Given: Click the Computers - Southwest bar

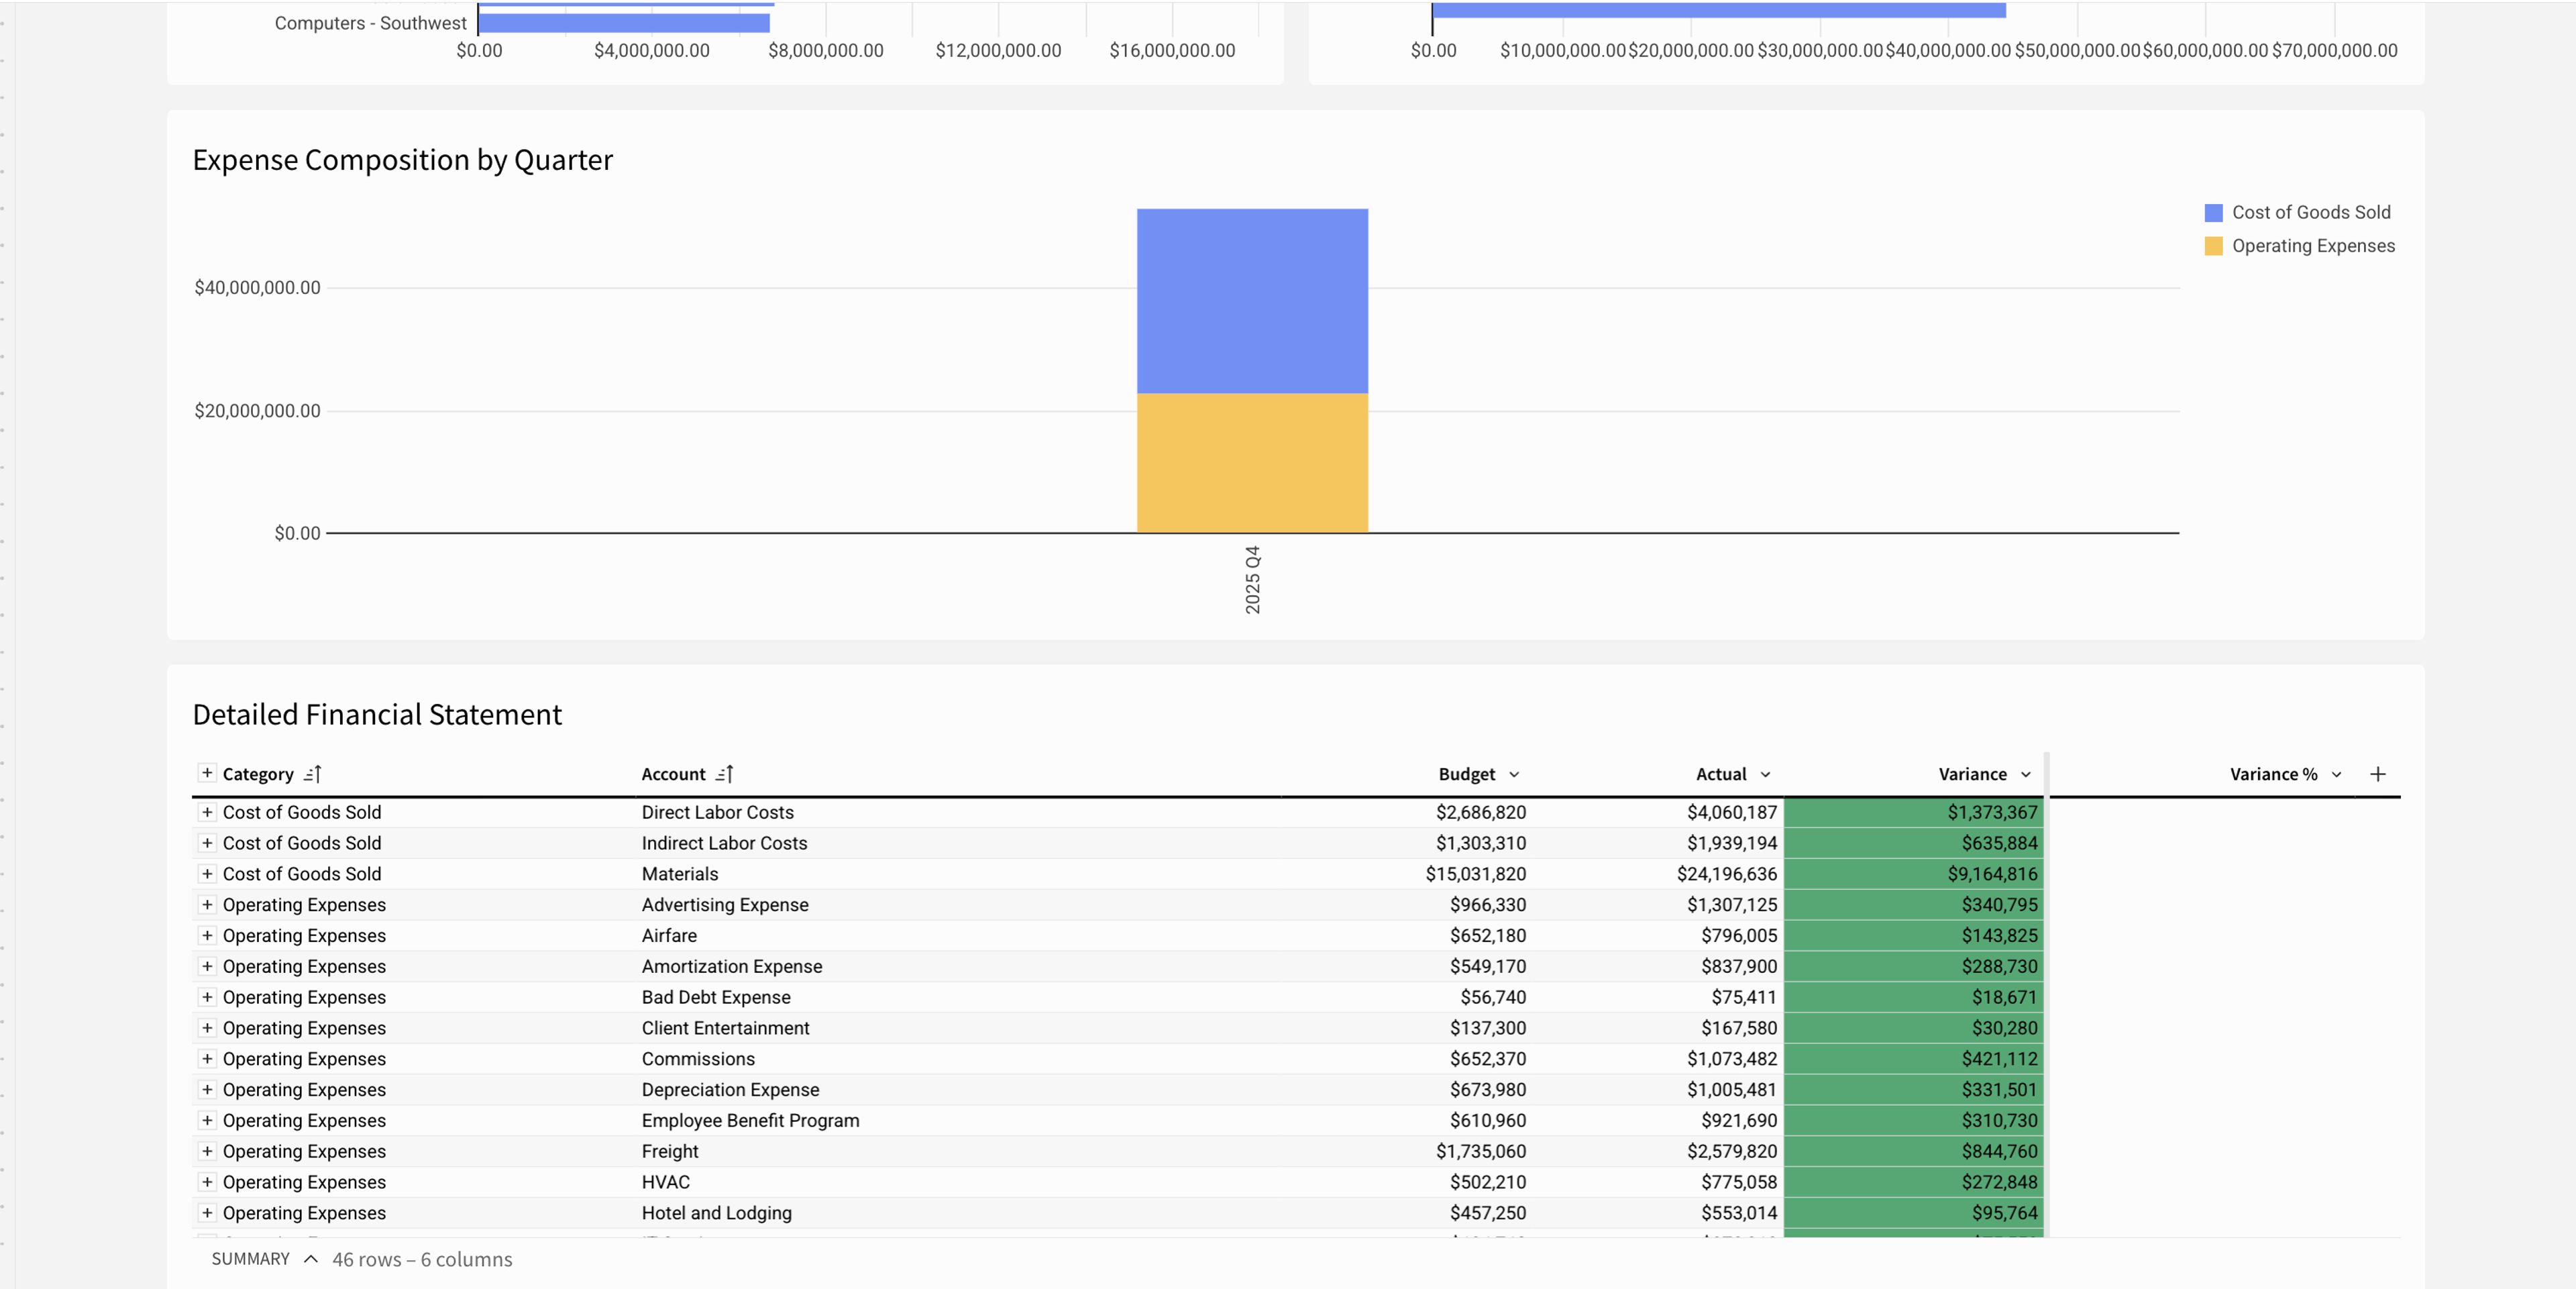Looking at the screenshot, I should pos(624,23).
